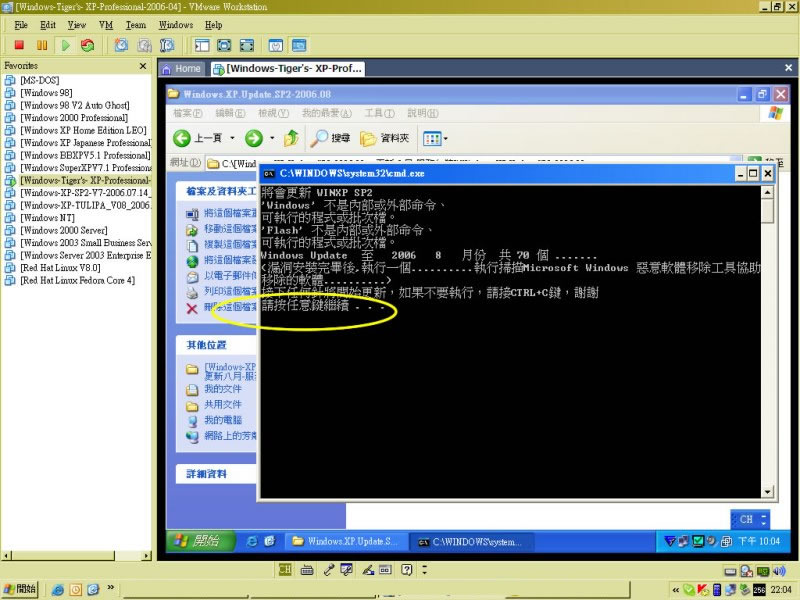Click the Reset VM toolbar icon

(88, 45)
